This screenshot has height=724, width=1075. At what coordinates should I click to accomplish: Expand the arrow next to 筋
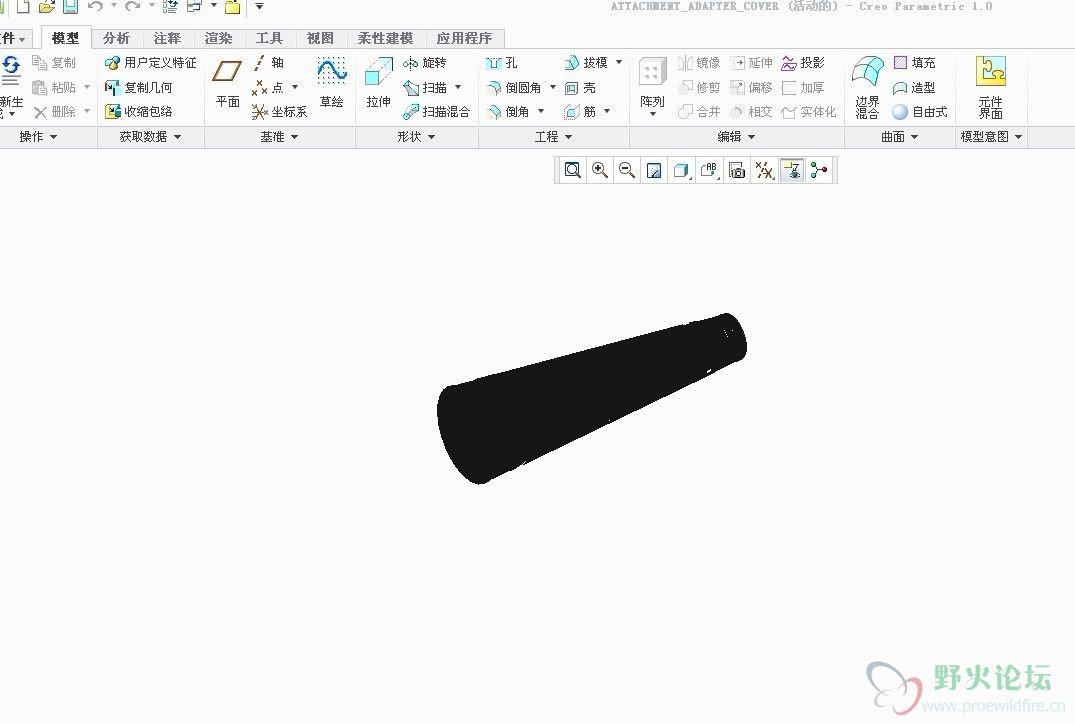pyautogui.click(x=607, y=111)
